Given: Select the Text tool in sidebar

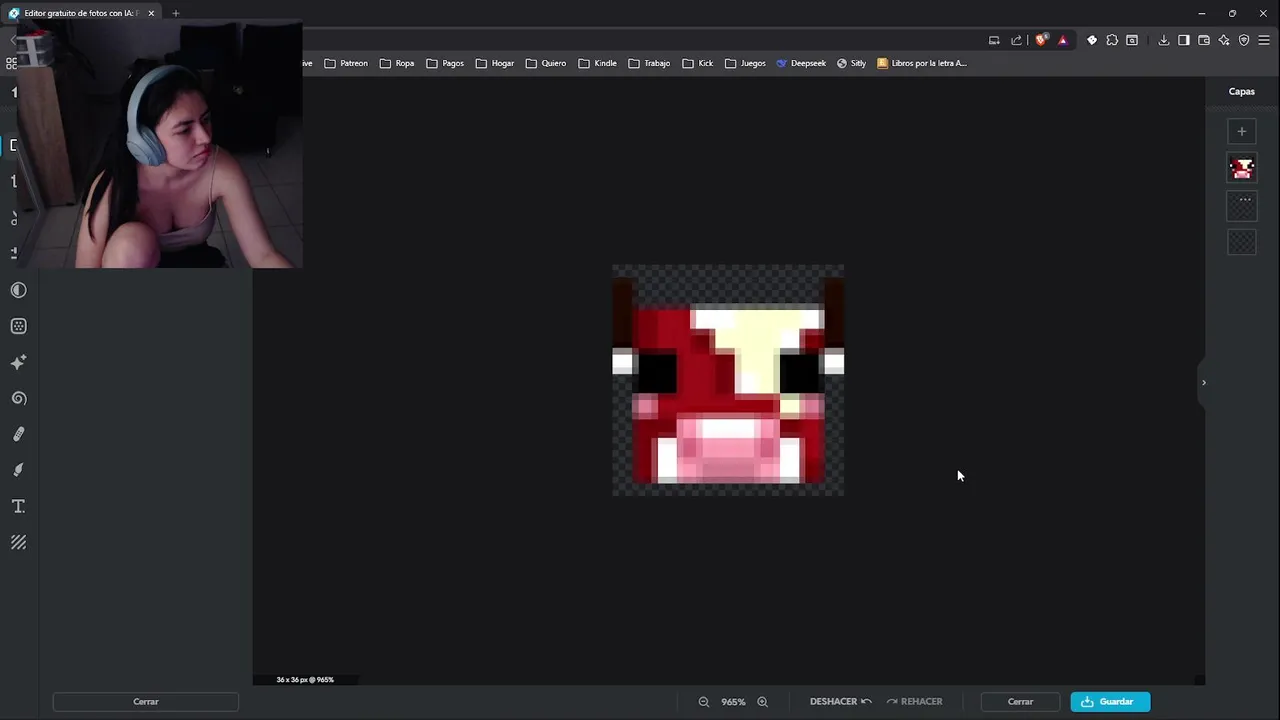Looking at the screenshot, I should [18, 506].
